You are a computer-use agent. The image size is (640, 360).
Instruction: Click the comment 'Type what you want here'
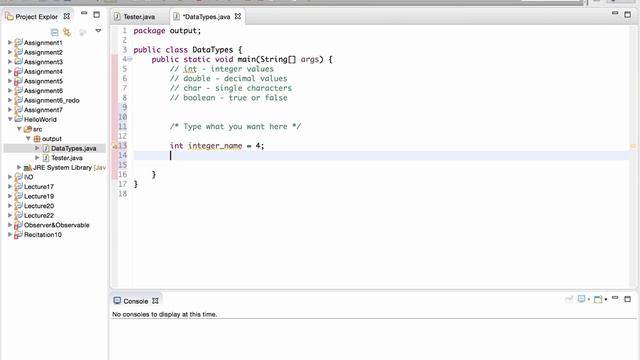pos(235,127)
